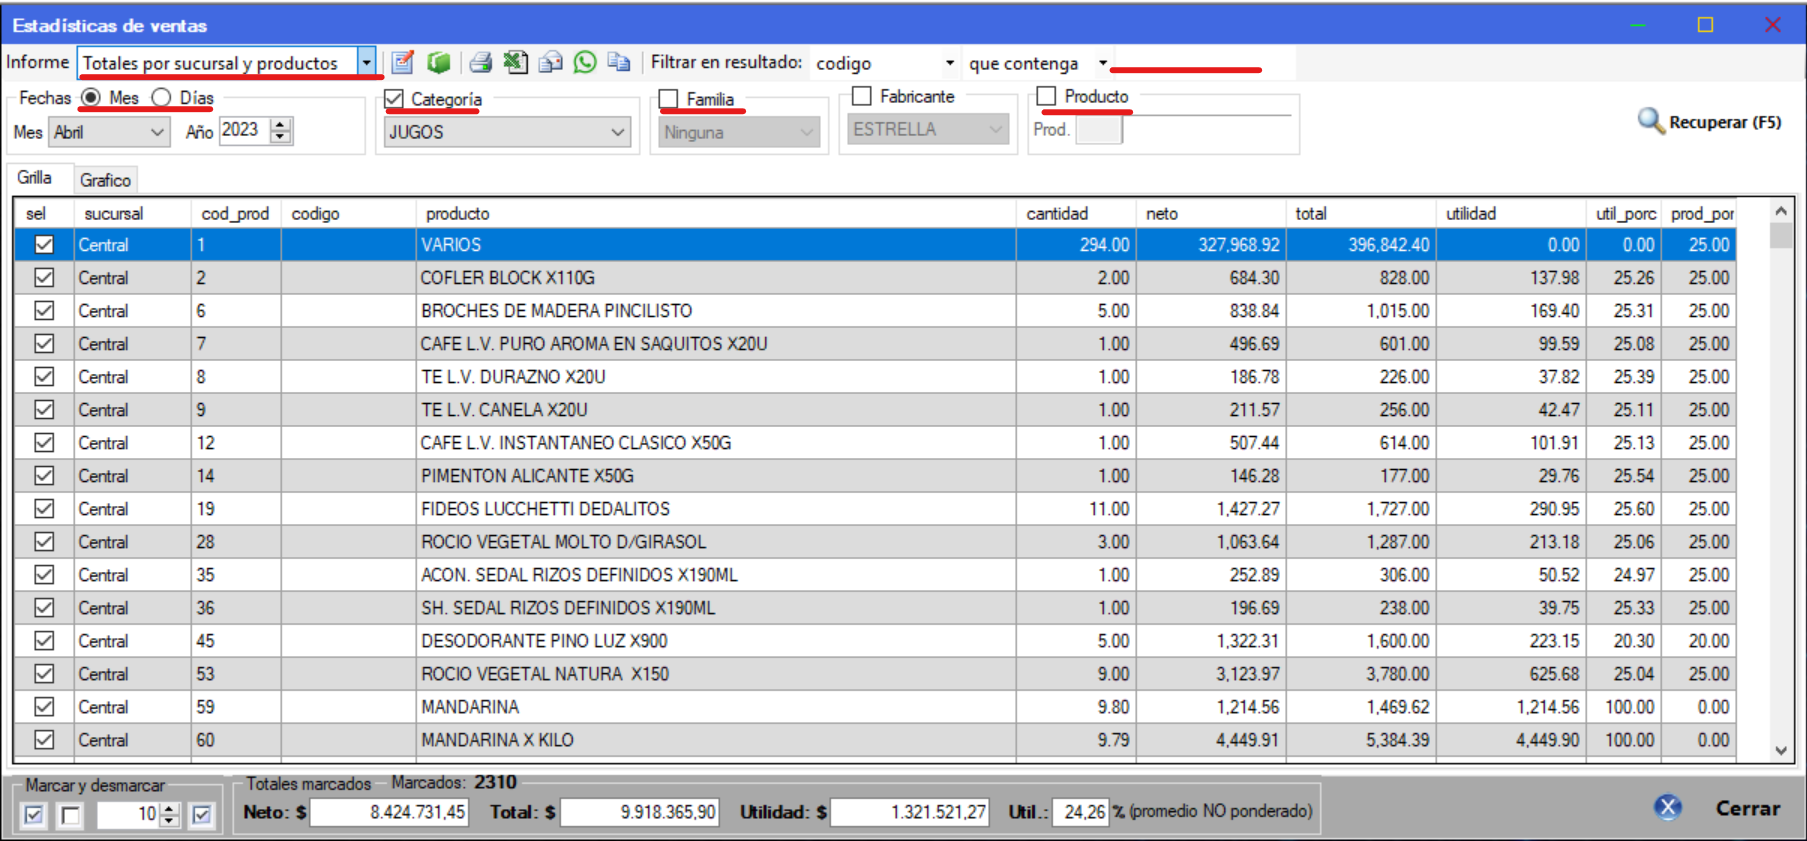This screenshot has height=841, width=1807.
Task: Click the edit report icon with pencil
Action: (402, 63)
